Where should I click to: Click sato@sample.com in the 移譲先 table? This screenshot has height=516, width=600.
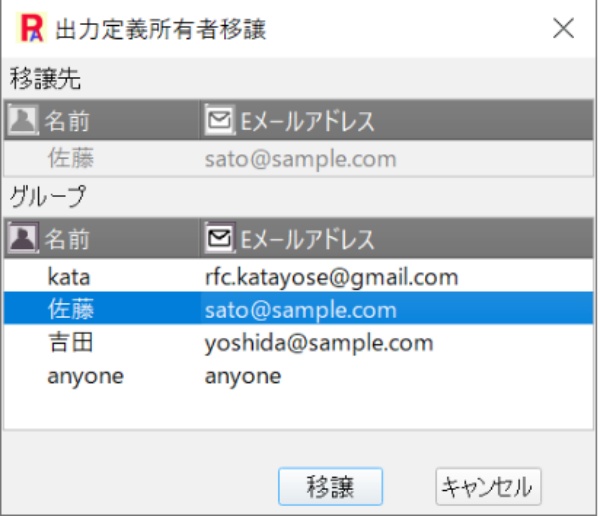(x=300, y=159)
